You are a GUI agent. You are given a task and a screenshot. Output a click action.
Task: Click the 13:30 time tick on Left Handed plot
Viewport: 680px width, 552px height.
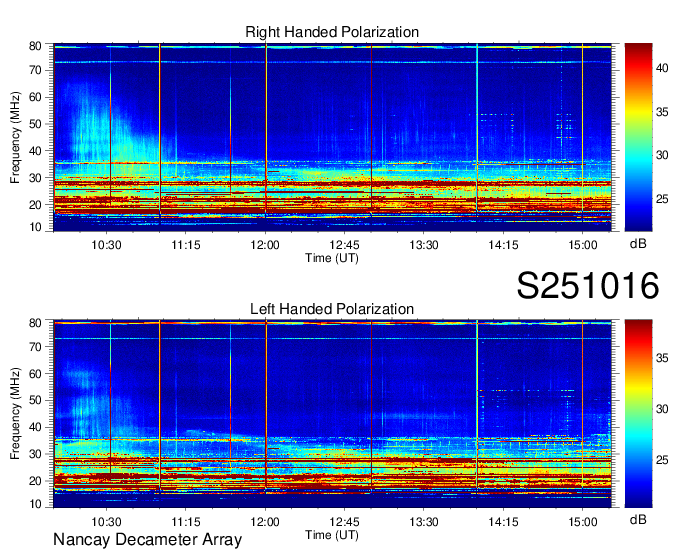click(x=424, y=521)
